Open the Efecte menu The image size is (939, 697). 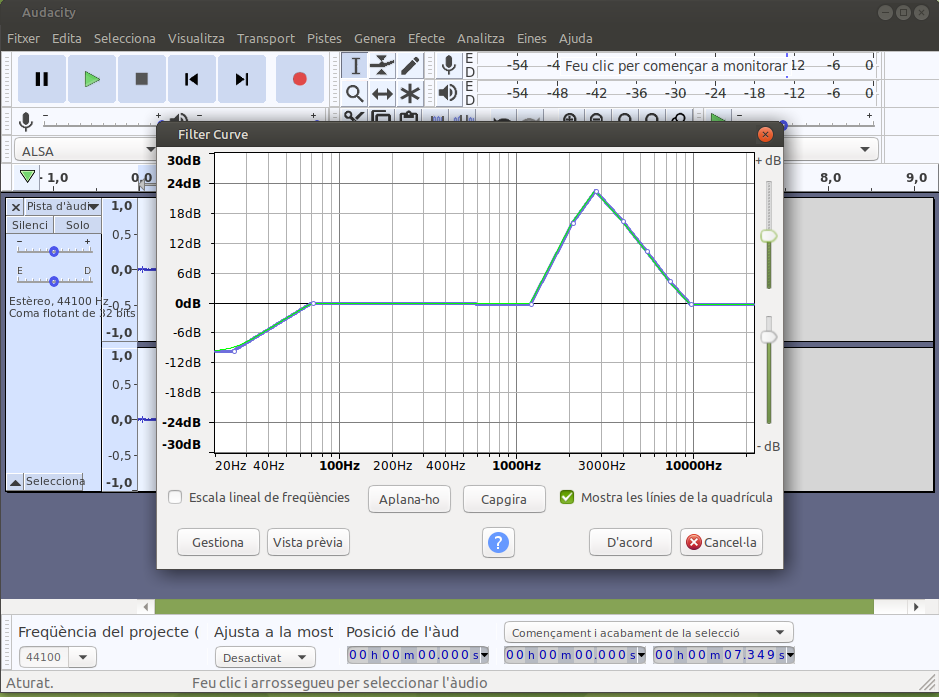pos(426,38)
